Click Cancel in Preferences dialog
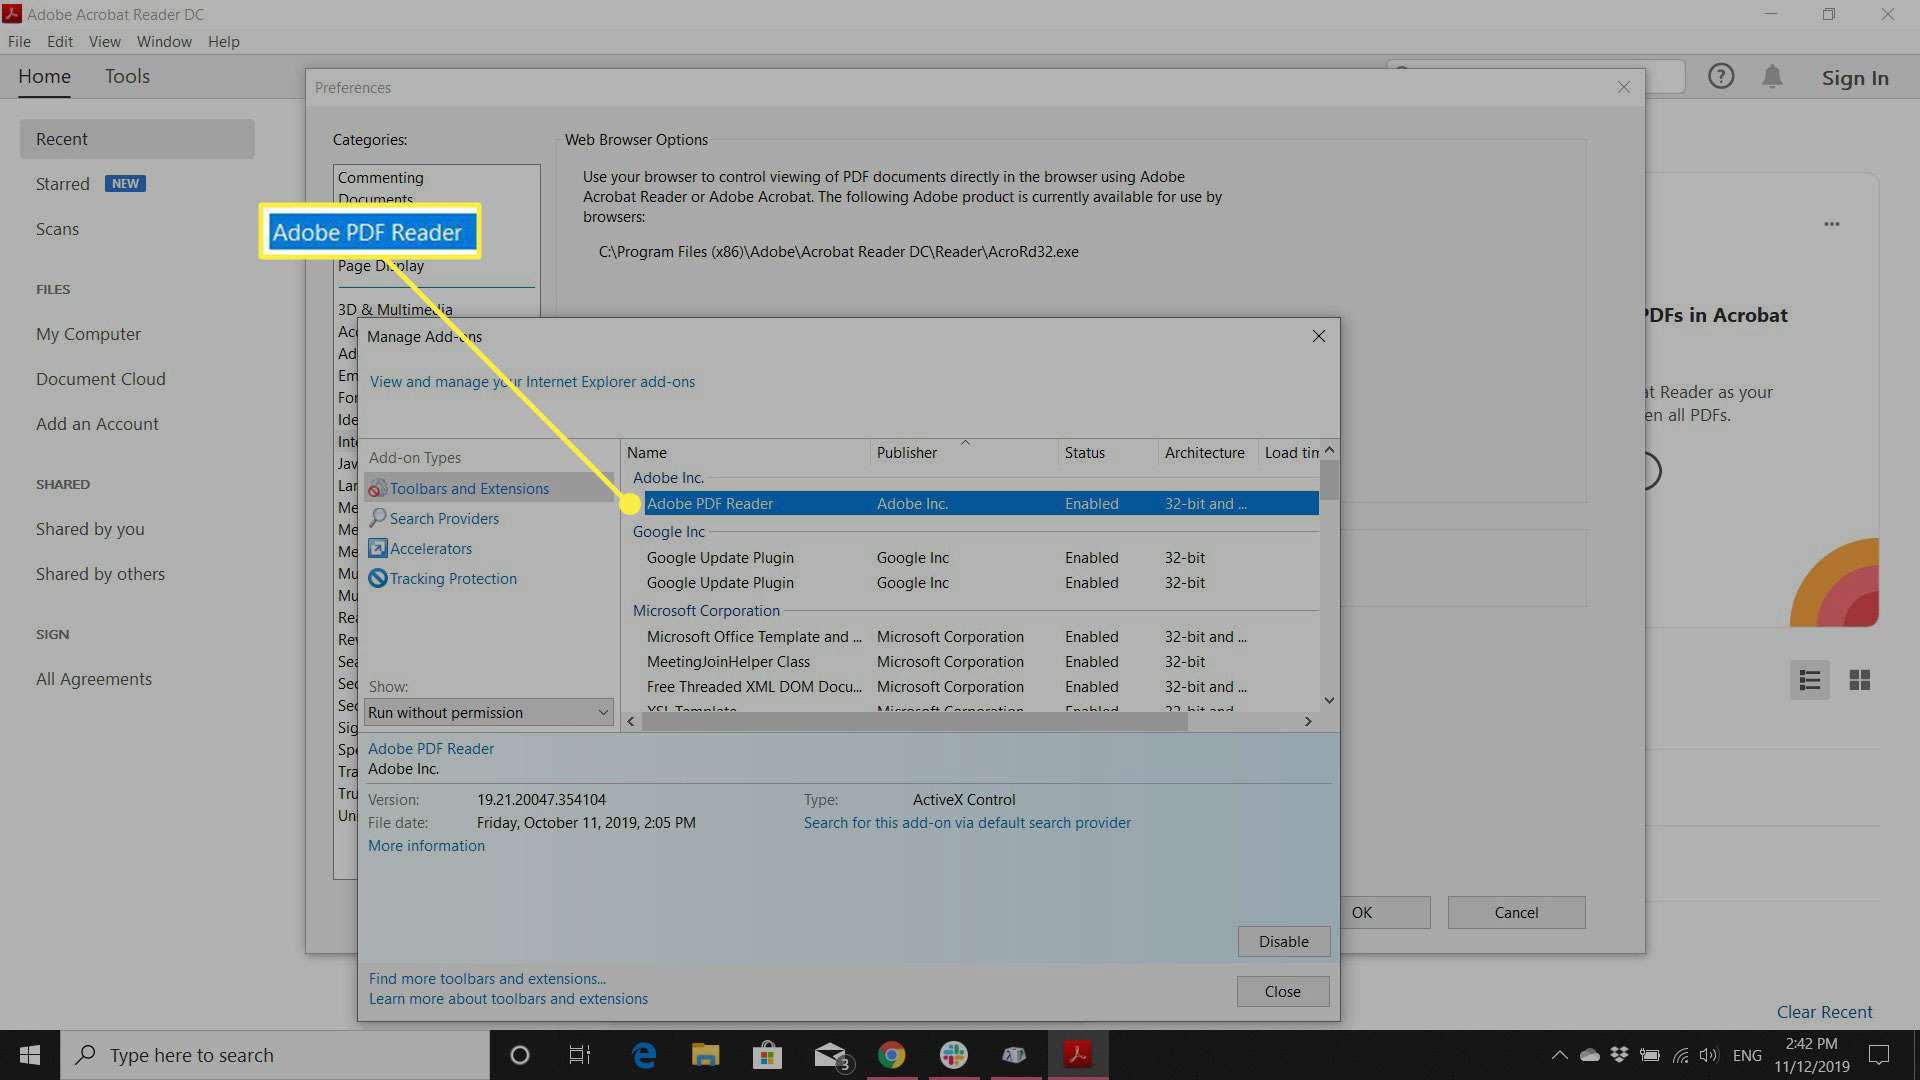Viewport: 1920px width, 1080px height. 1516,912
